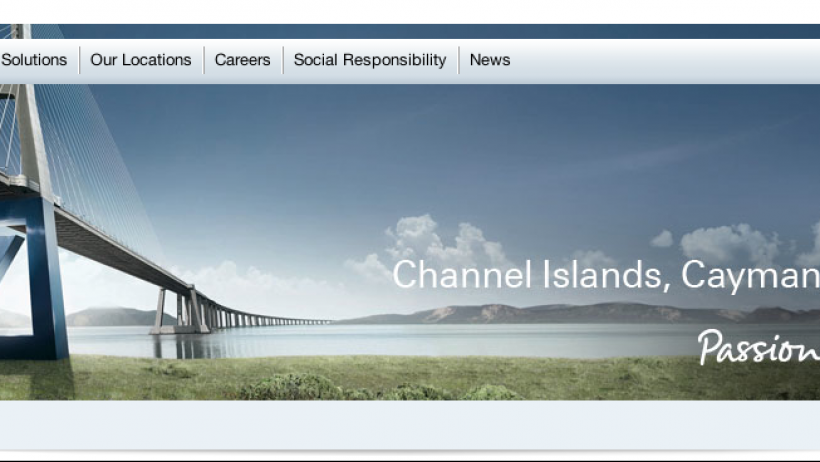Select Social Responsibility in navigation bar
The height and width of the screenshot is (462, 820).
pos(370,61)
